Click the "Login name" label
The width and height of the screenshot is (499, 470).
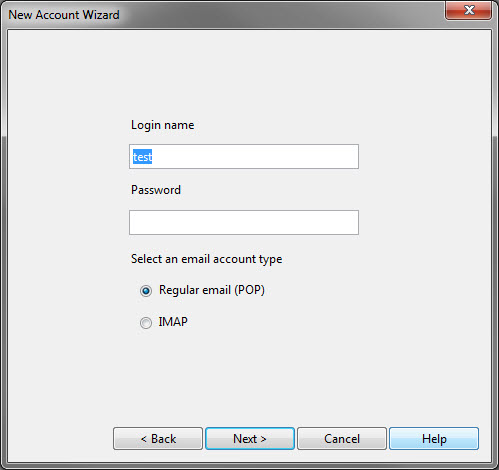pyautogui.click(x=163, y=125)
